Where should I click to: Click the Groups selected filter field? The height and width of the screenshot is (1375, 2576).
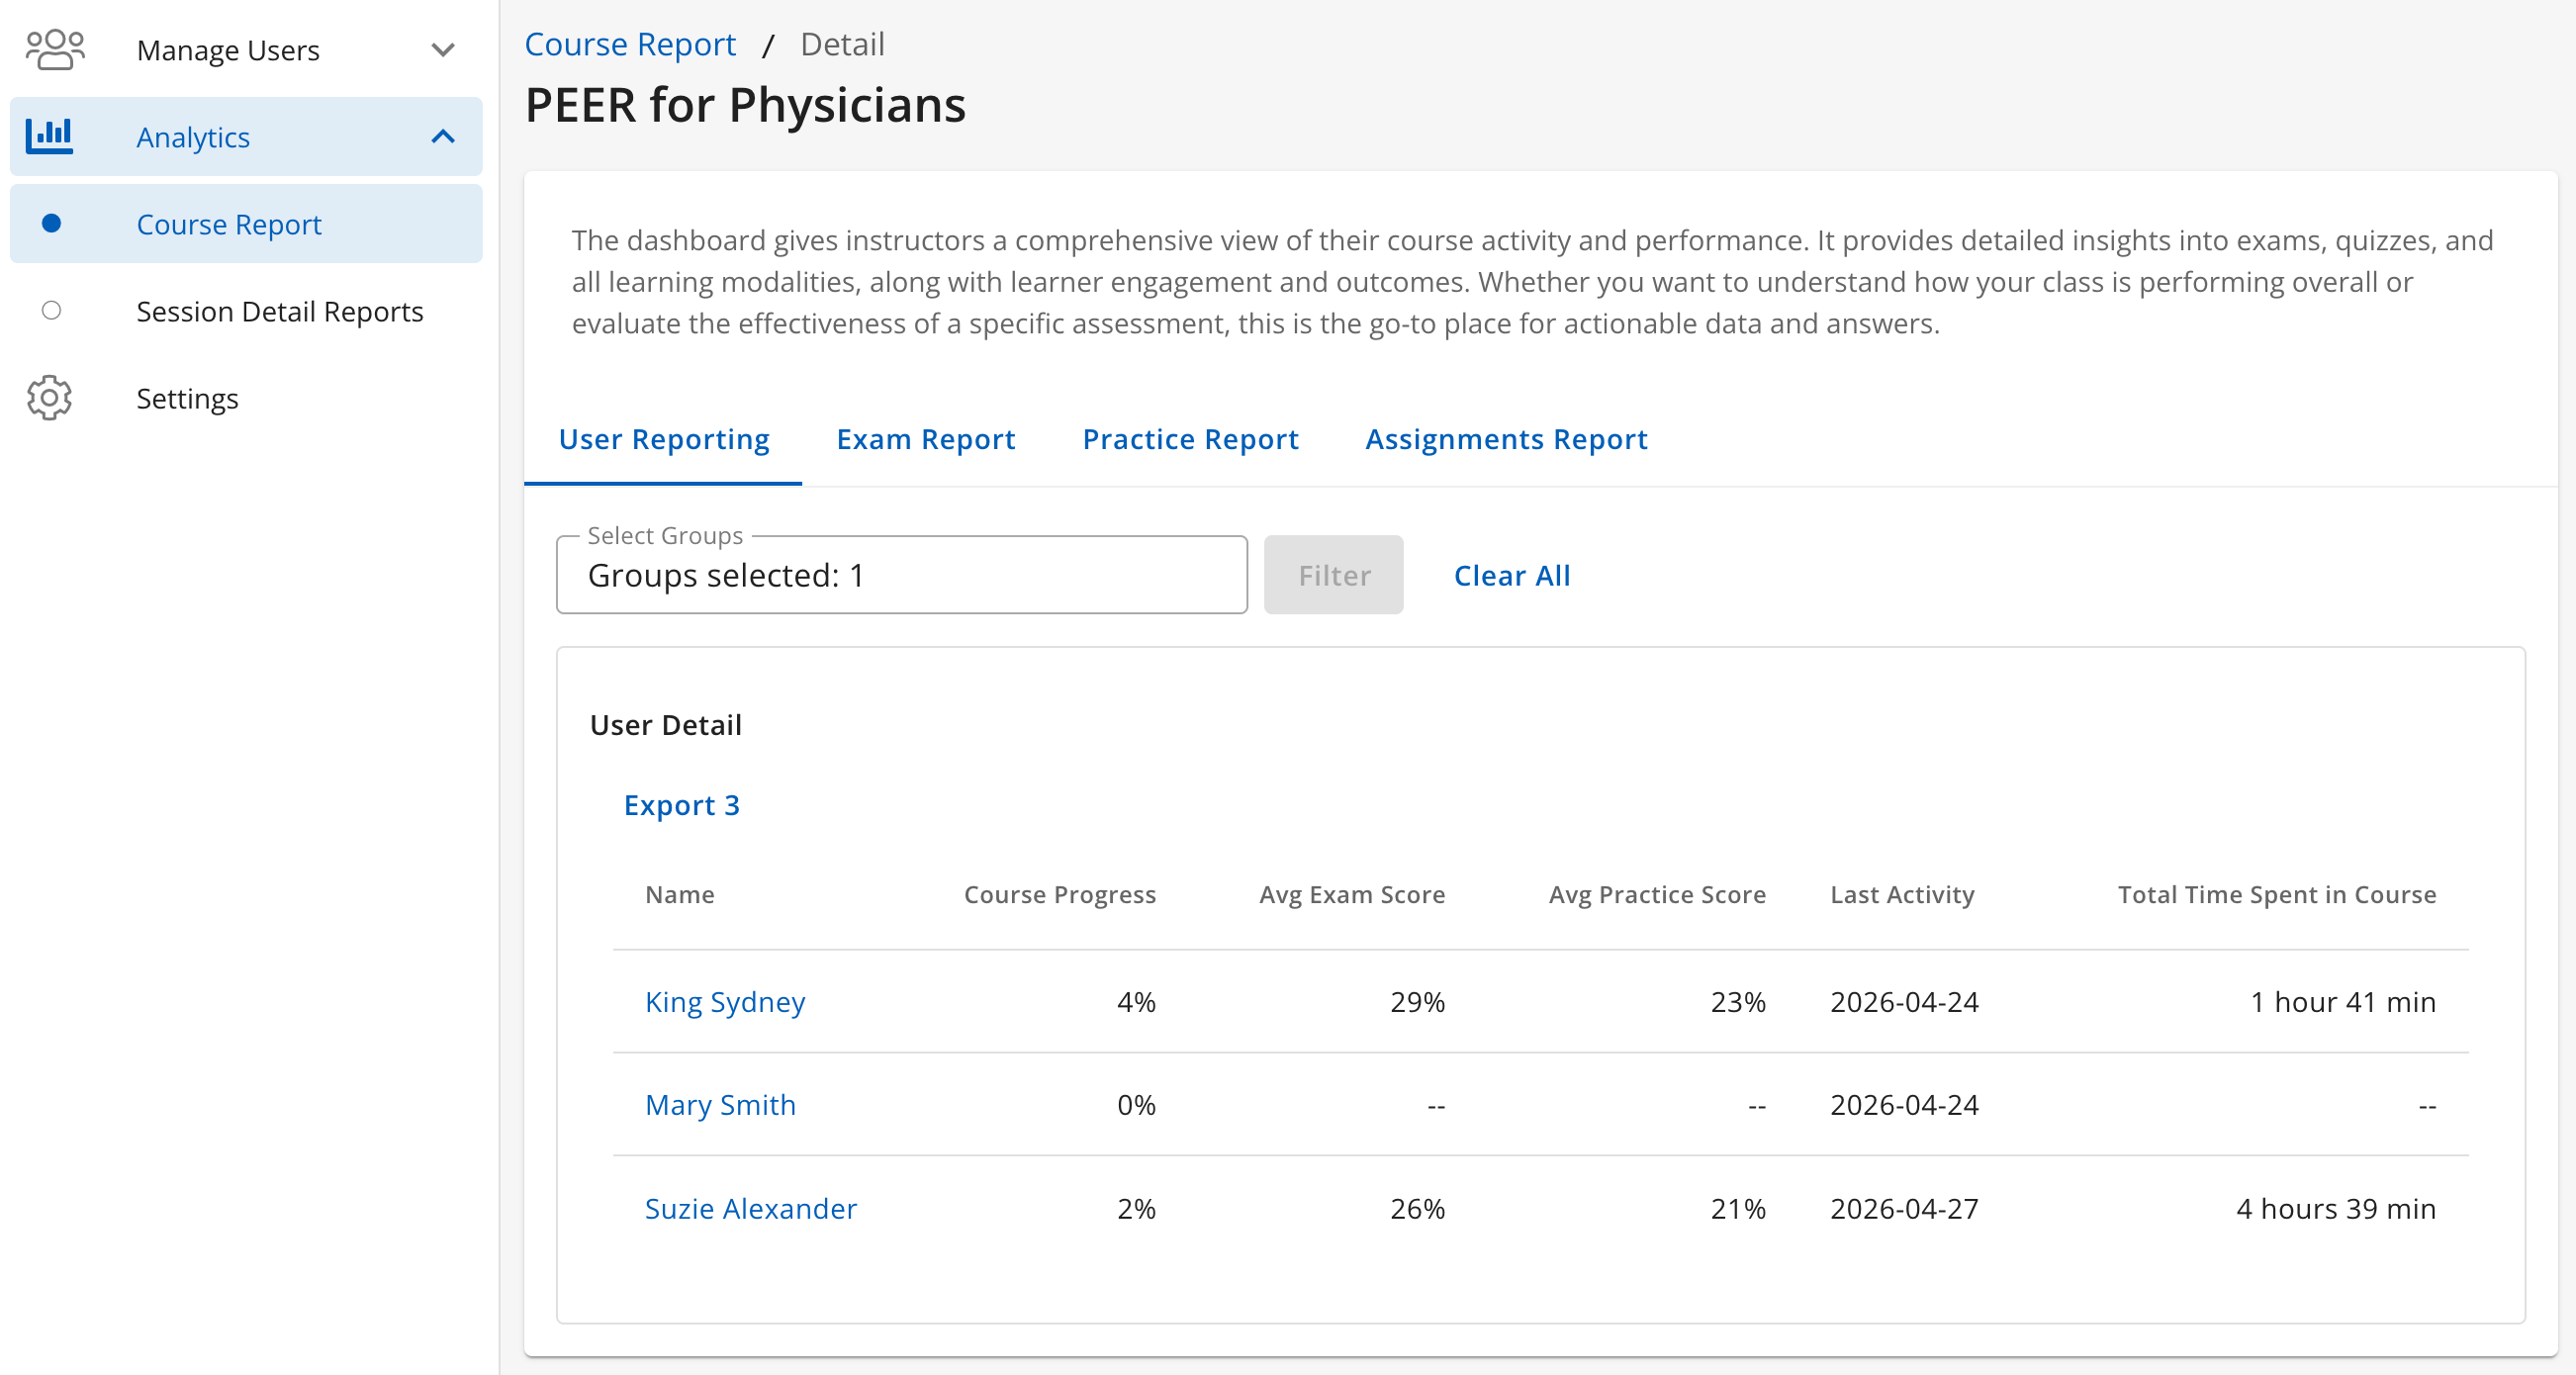click(x=900, y=575)
